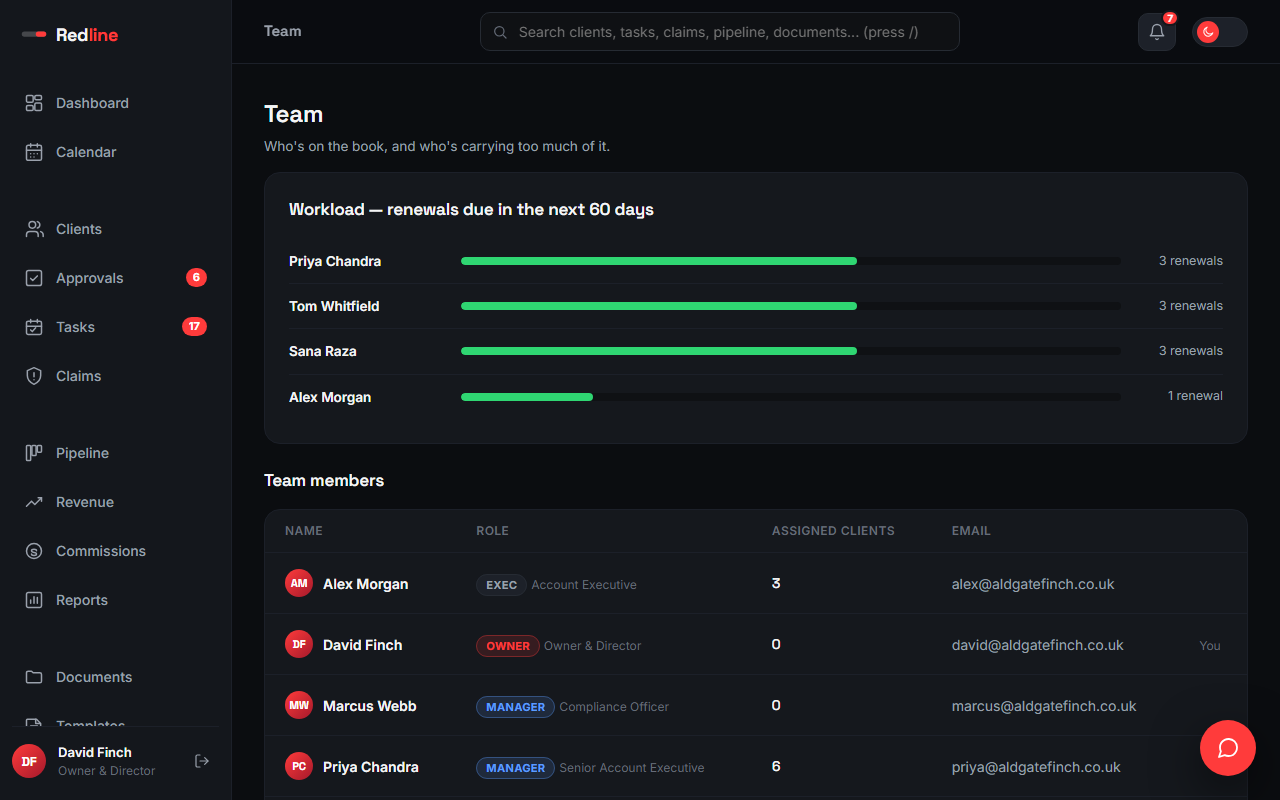
Task: Click the Documents folder icon
Action: (x=34, y=677)
